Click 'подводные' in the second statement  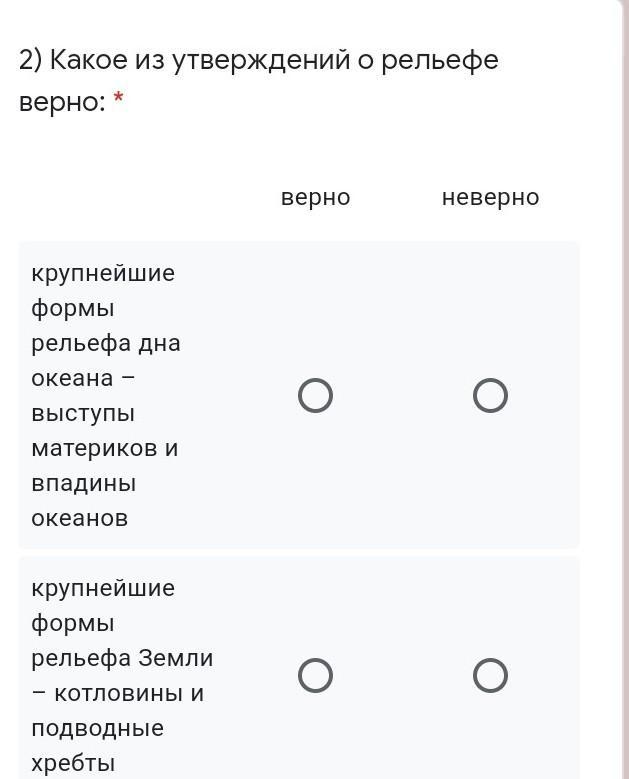[97, 728]
